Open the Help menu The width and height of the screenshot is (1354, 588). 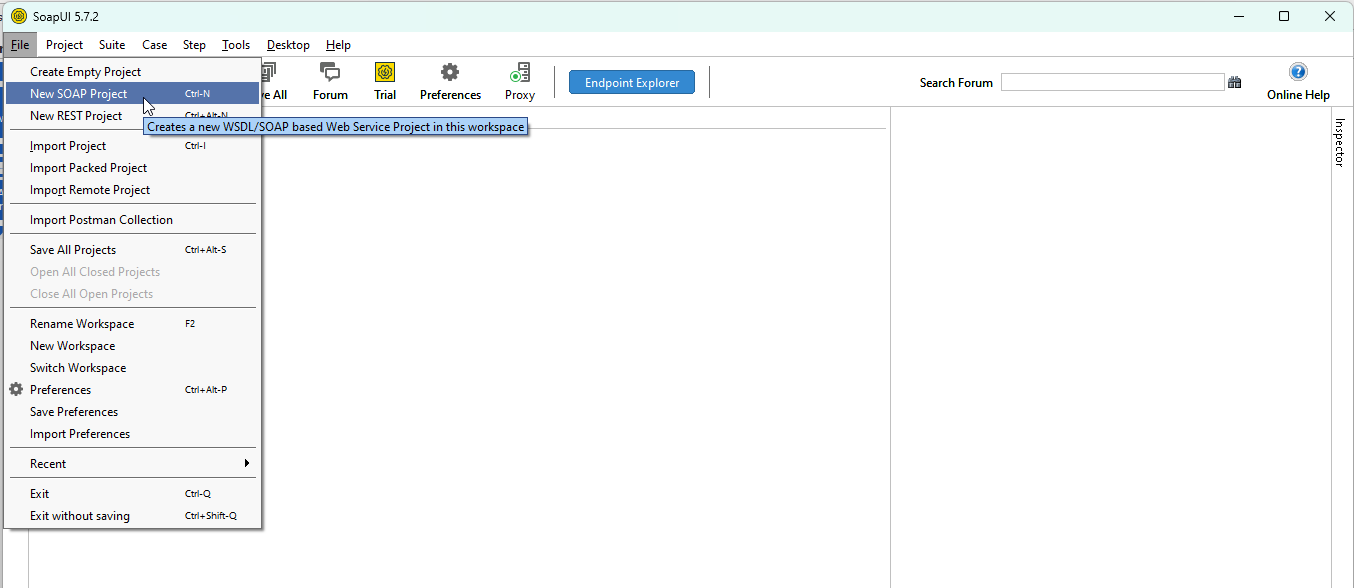coord(338,45)
